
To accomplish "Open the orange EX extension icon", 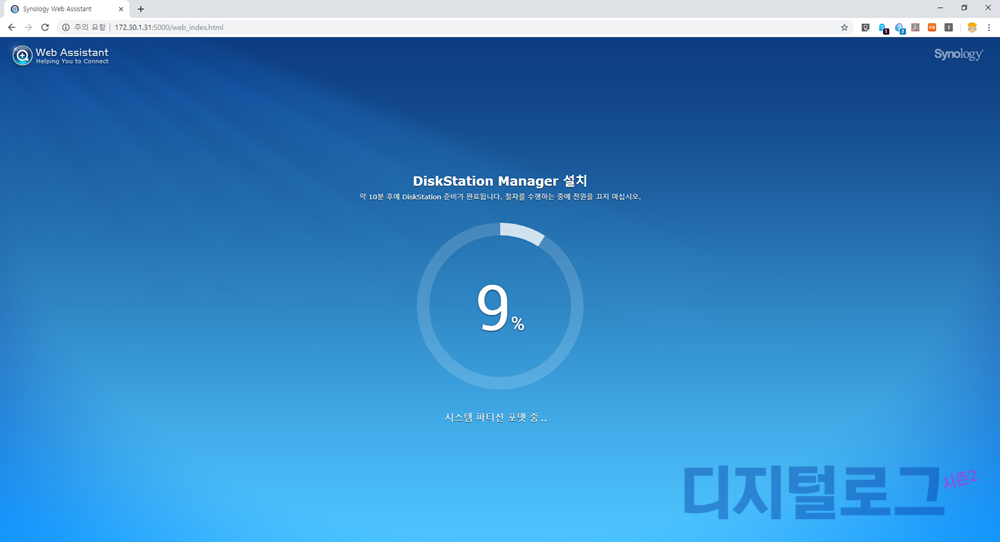I will (932, 27).
